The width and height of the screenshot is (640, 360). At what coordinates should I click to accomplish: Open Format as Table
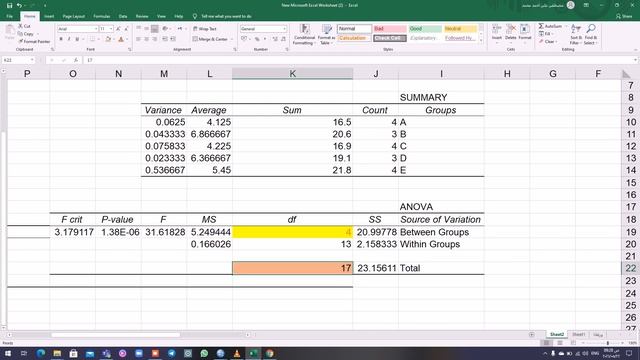coord(327,34)
